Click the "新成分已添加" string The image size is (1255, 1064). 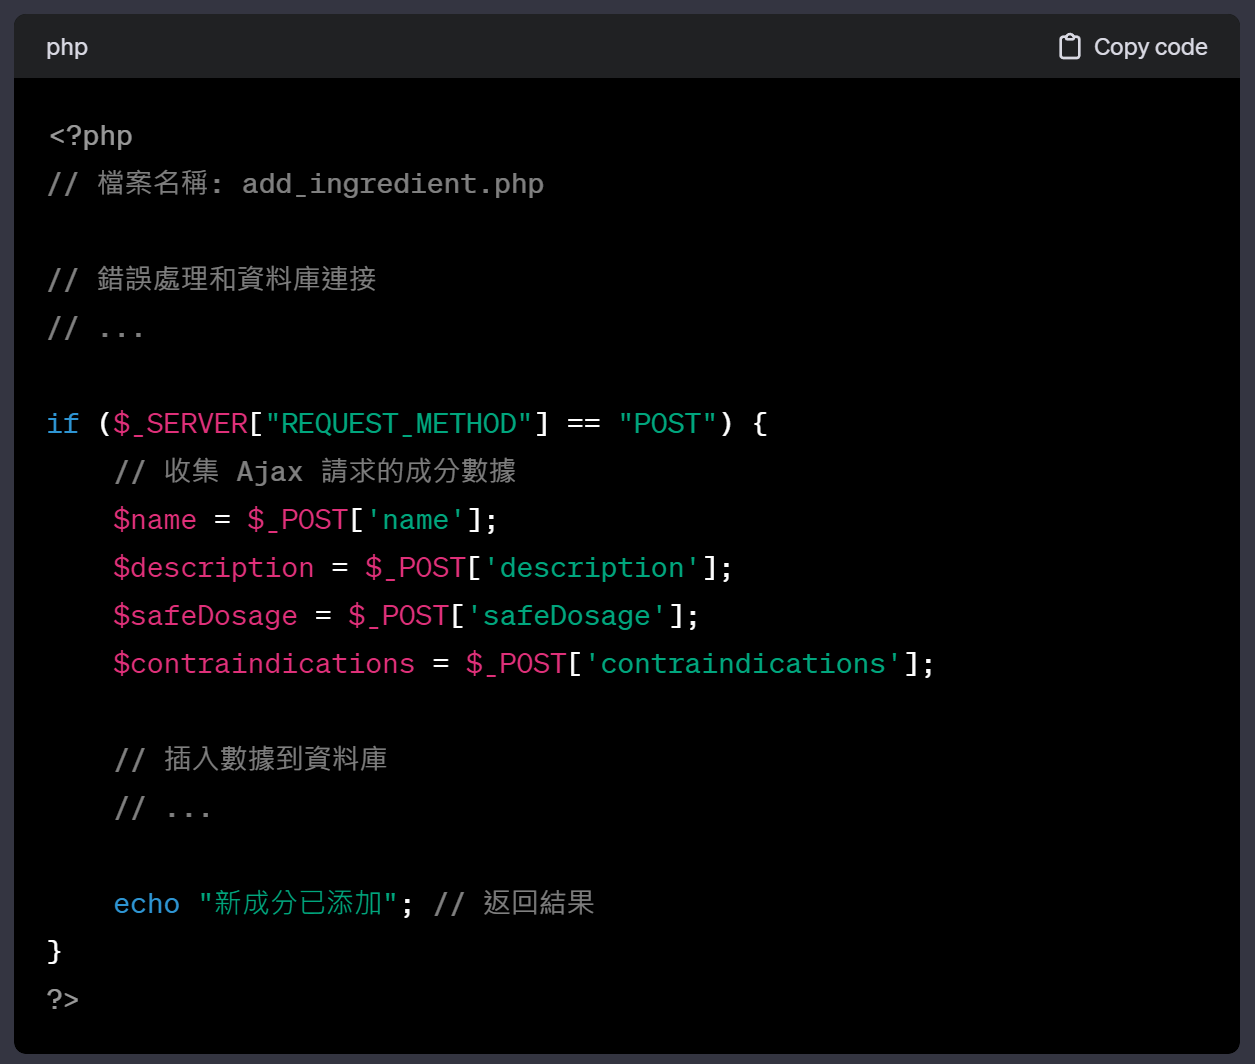299,904
